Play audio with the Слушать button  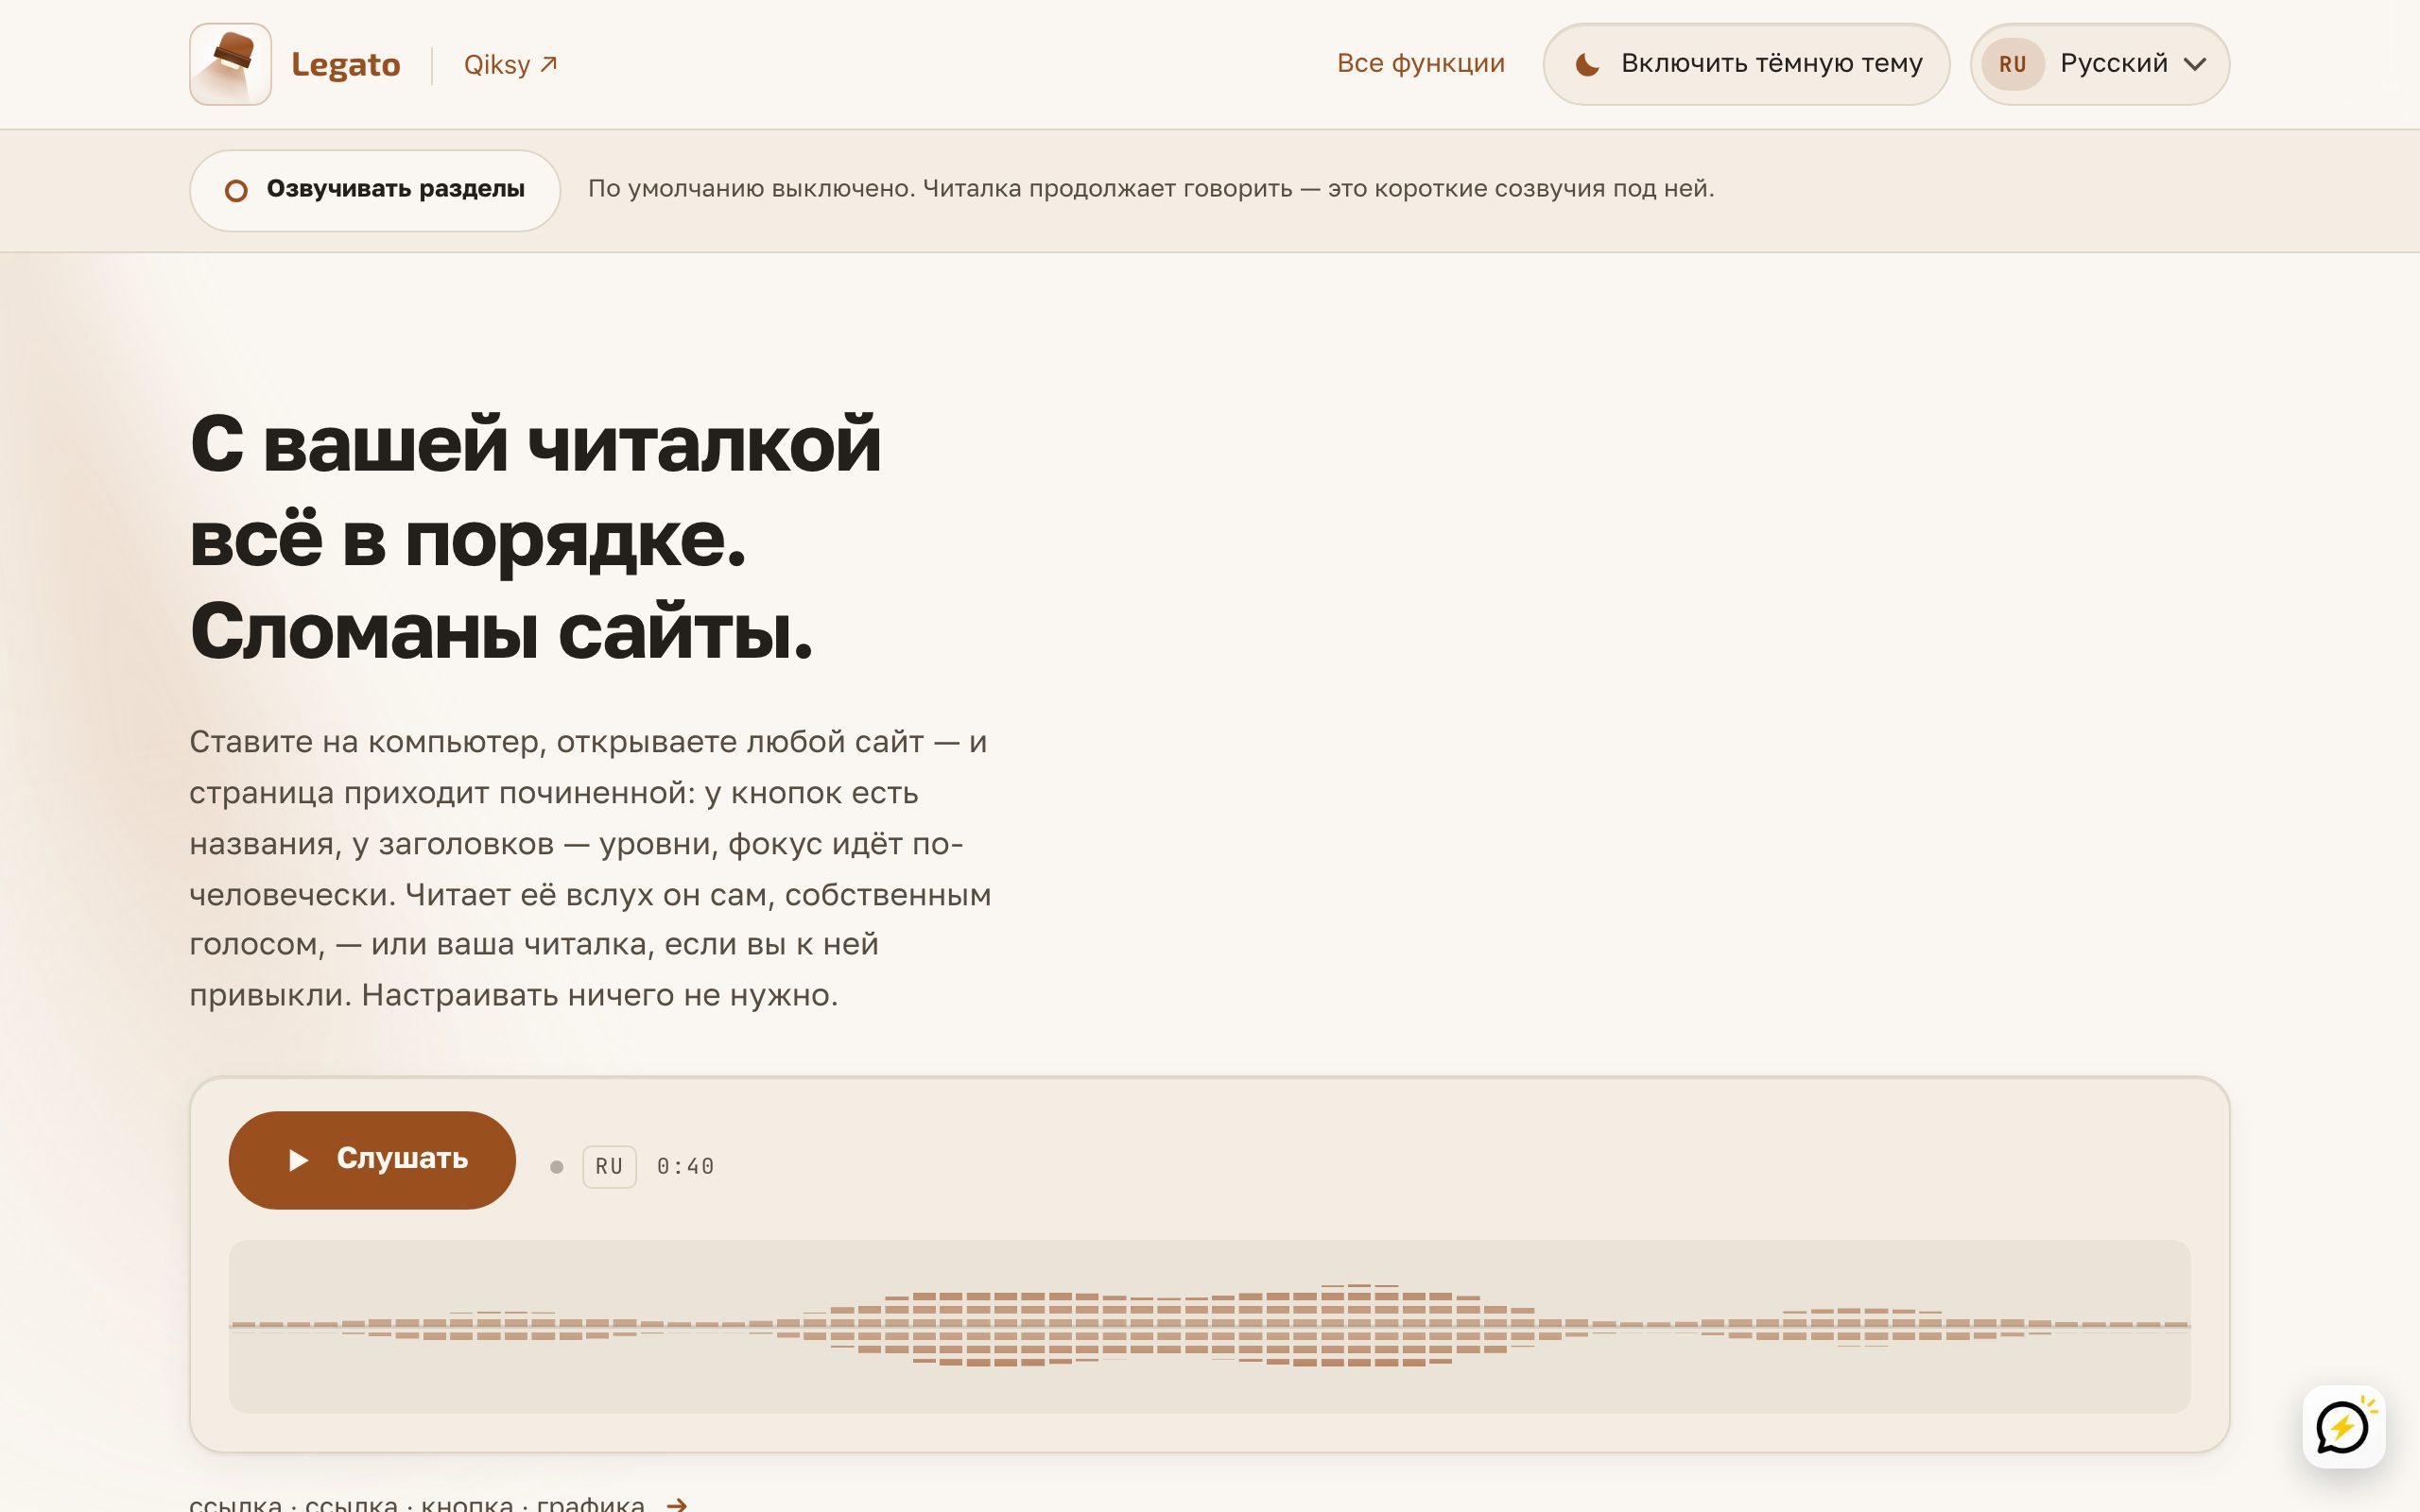pos(372,1160)
